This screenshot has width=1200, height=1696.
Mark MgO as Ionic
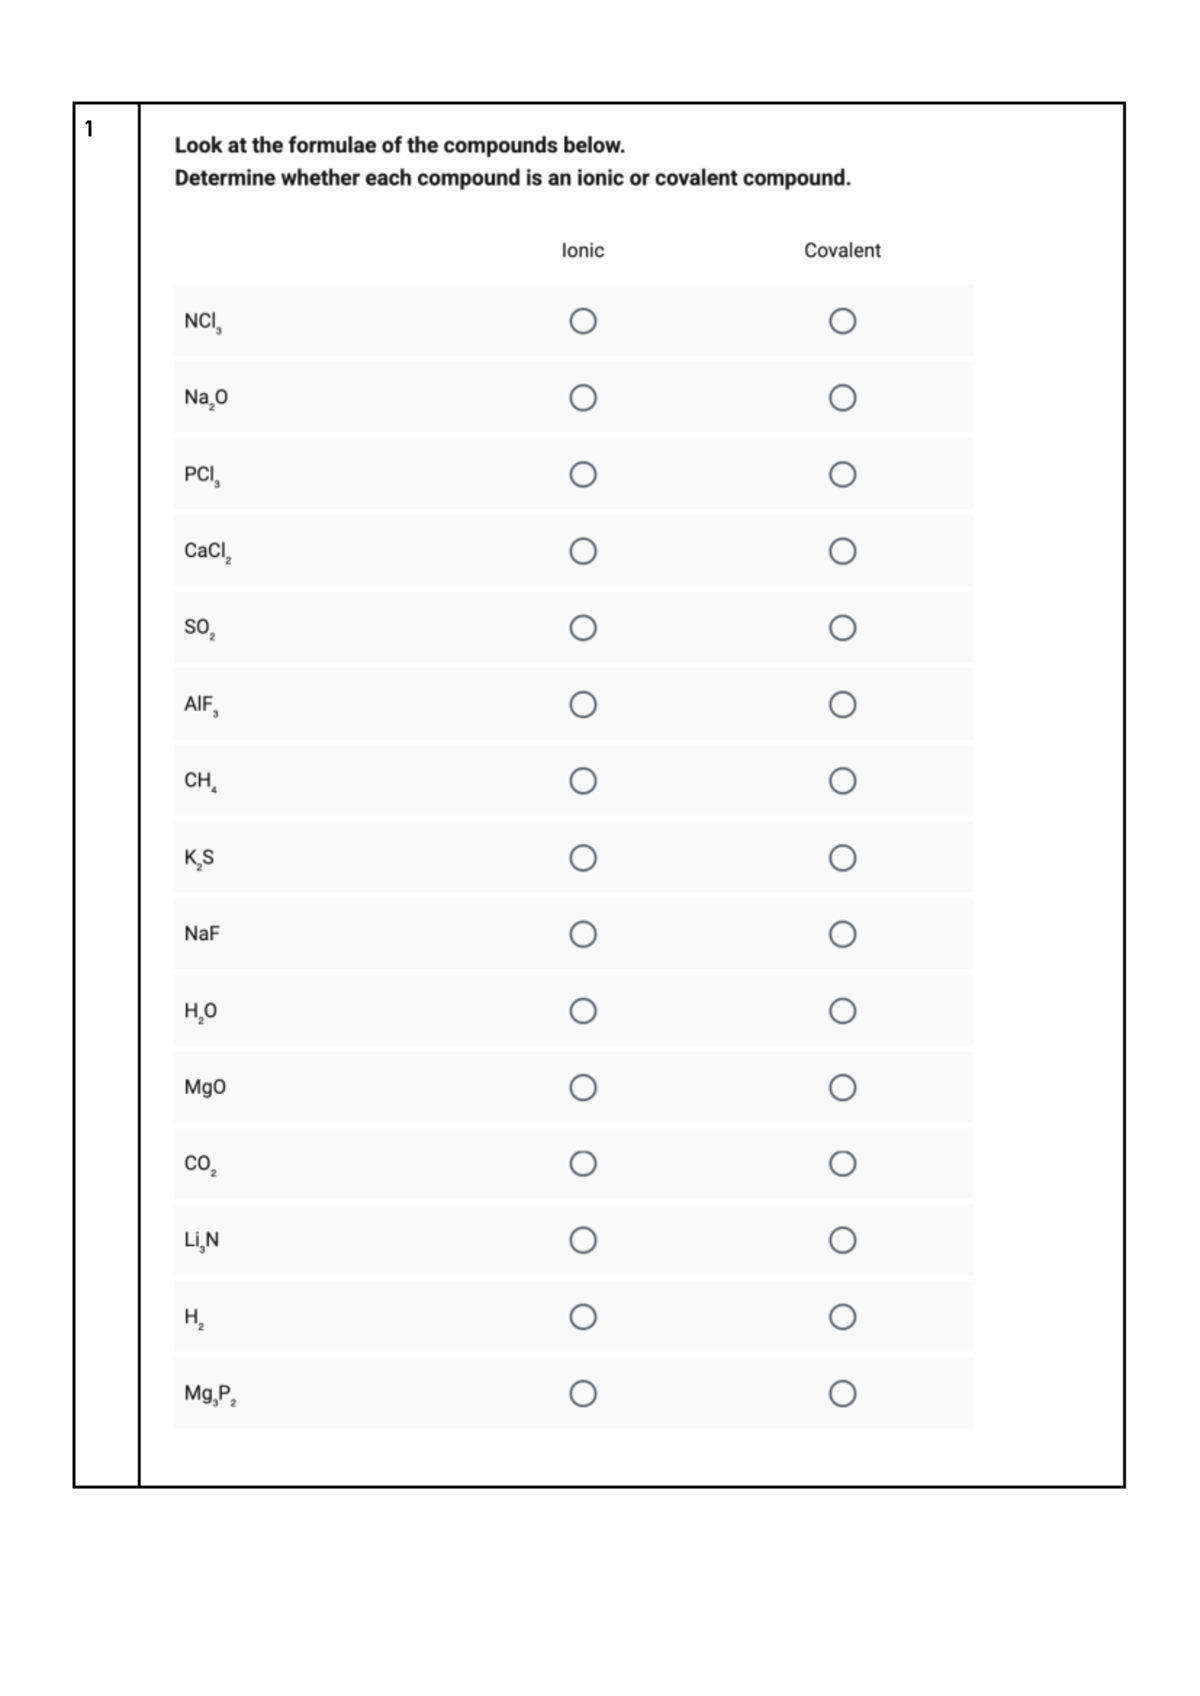[583, 1087]
